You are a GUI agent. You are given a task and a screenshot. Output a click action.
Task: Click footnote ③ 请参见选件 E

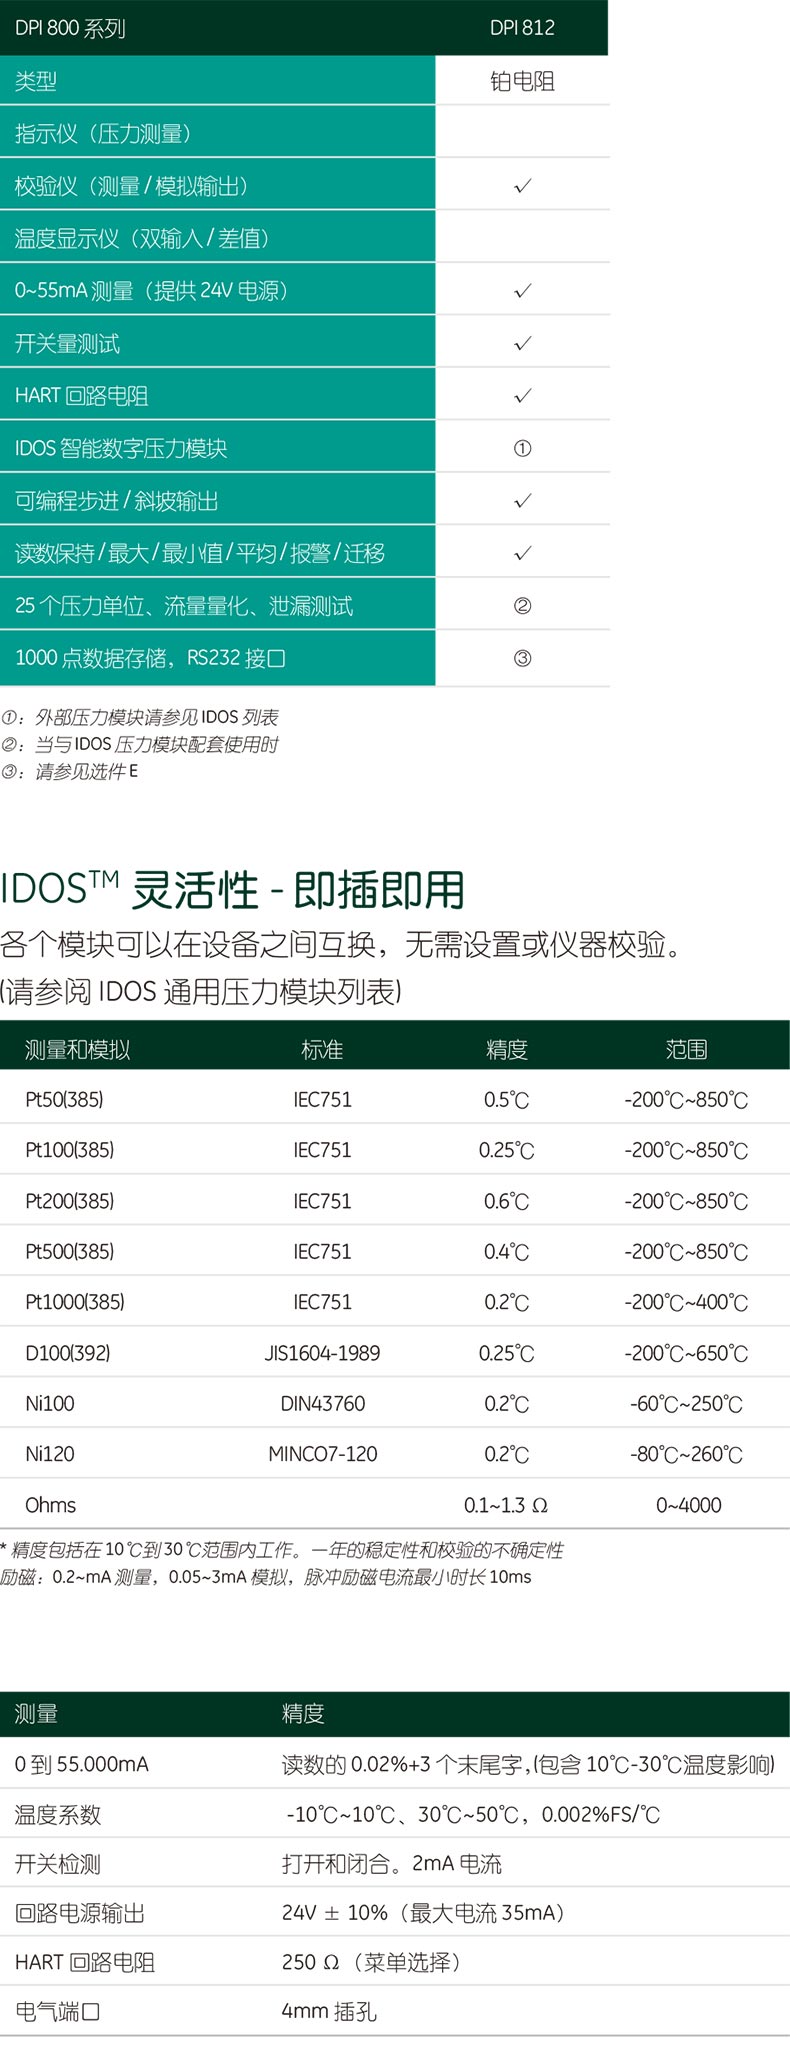70,771
